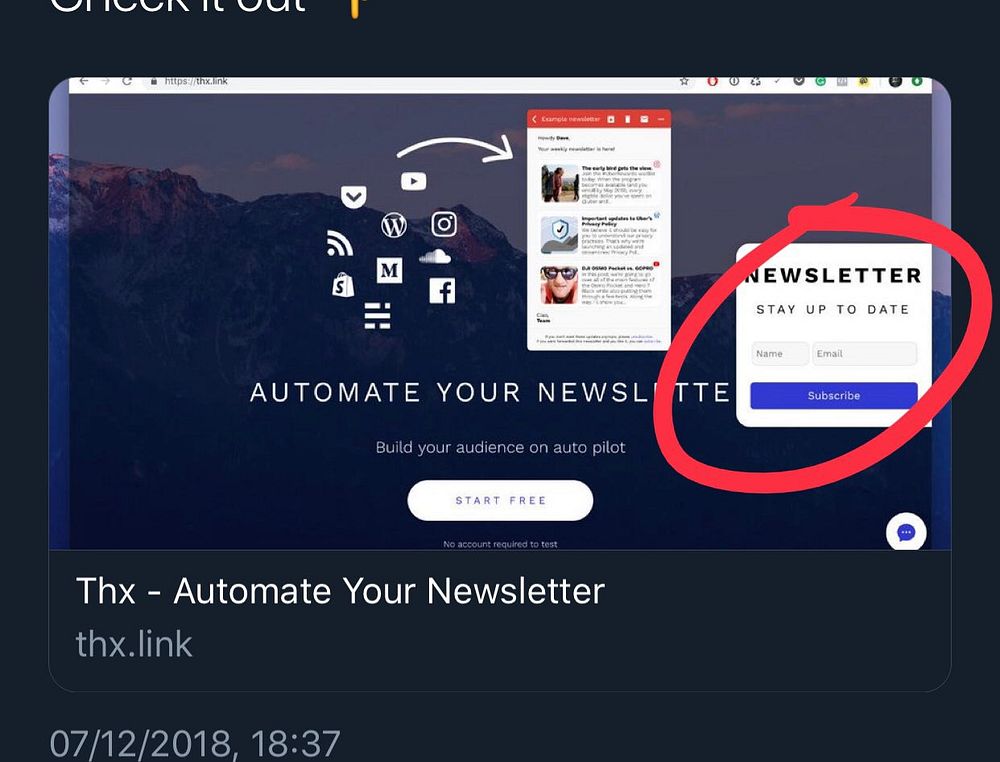Select the Medium M icon
Screen dimensions: 1000x762
(x=389, y=270)
